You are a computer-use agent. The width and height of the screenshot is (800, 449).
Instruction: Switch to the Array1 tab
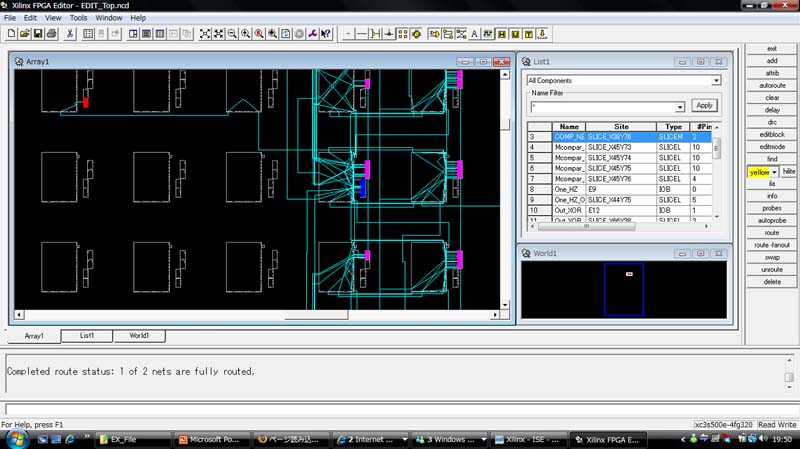coord(34,336)
